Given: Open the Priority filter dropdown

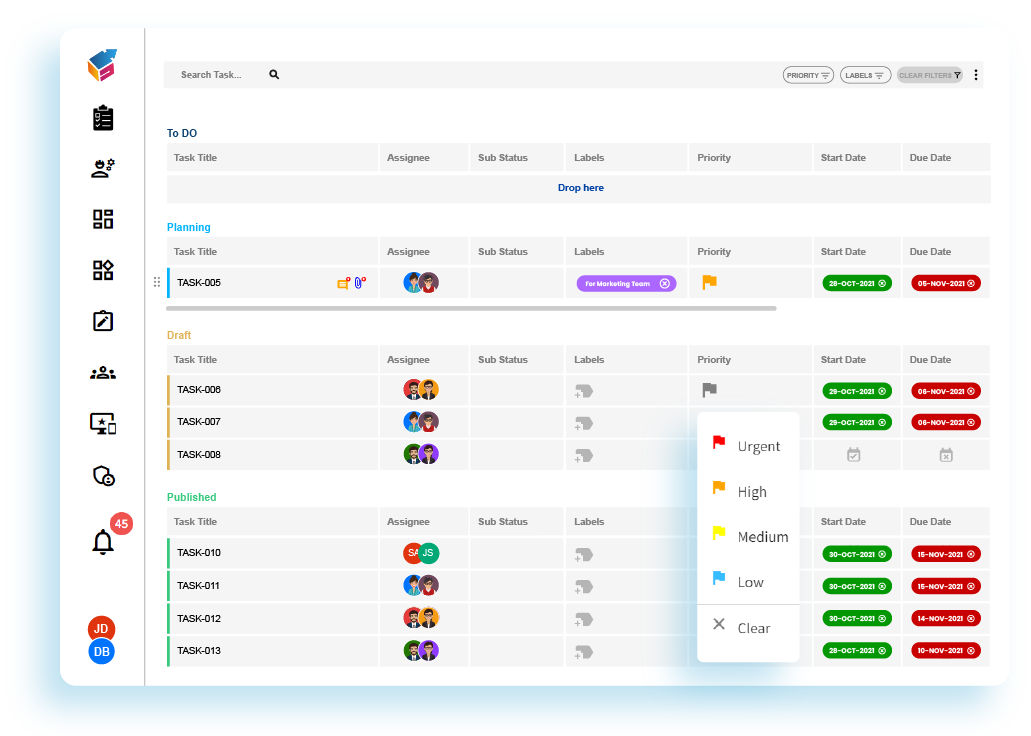Looking at the screenshot, I should [x=808, y=74].
